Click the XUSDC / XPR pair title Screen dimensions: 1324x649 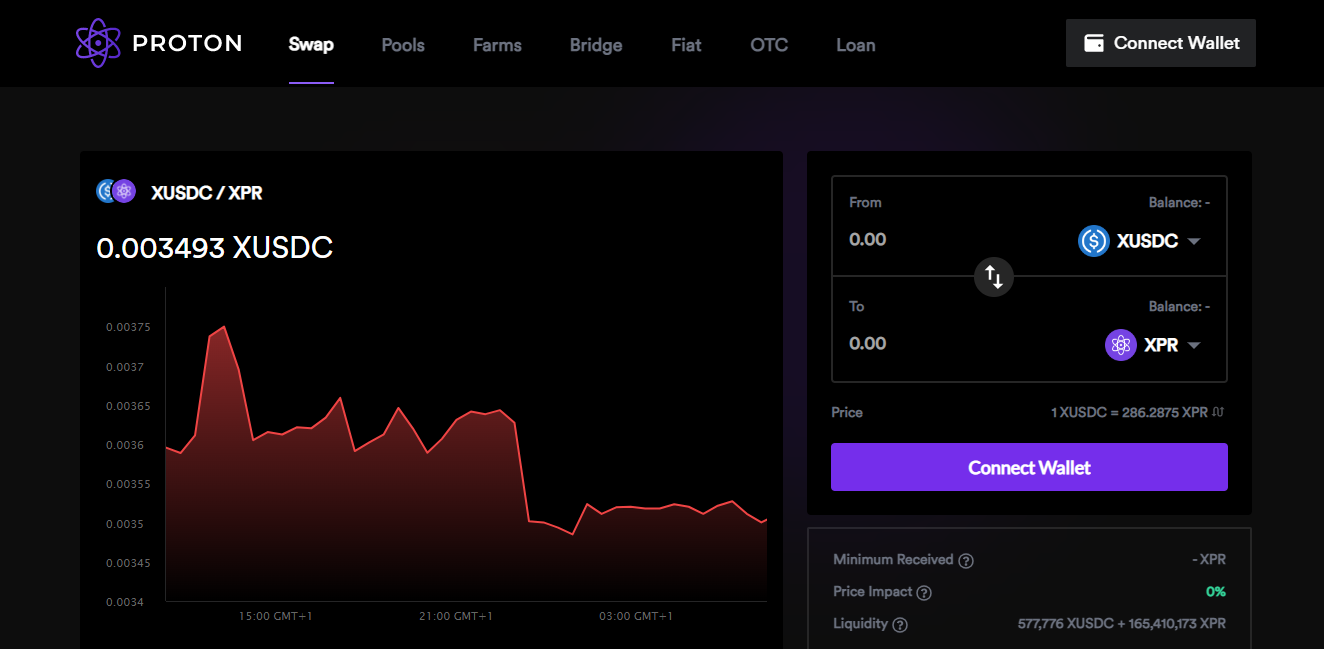pos(207,193)
